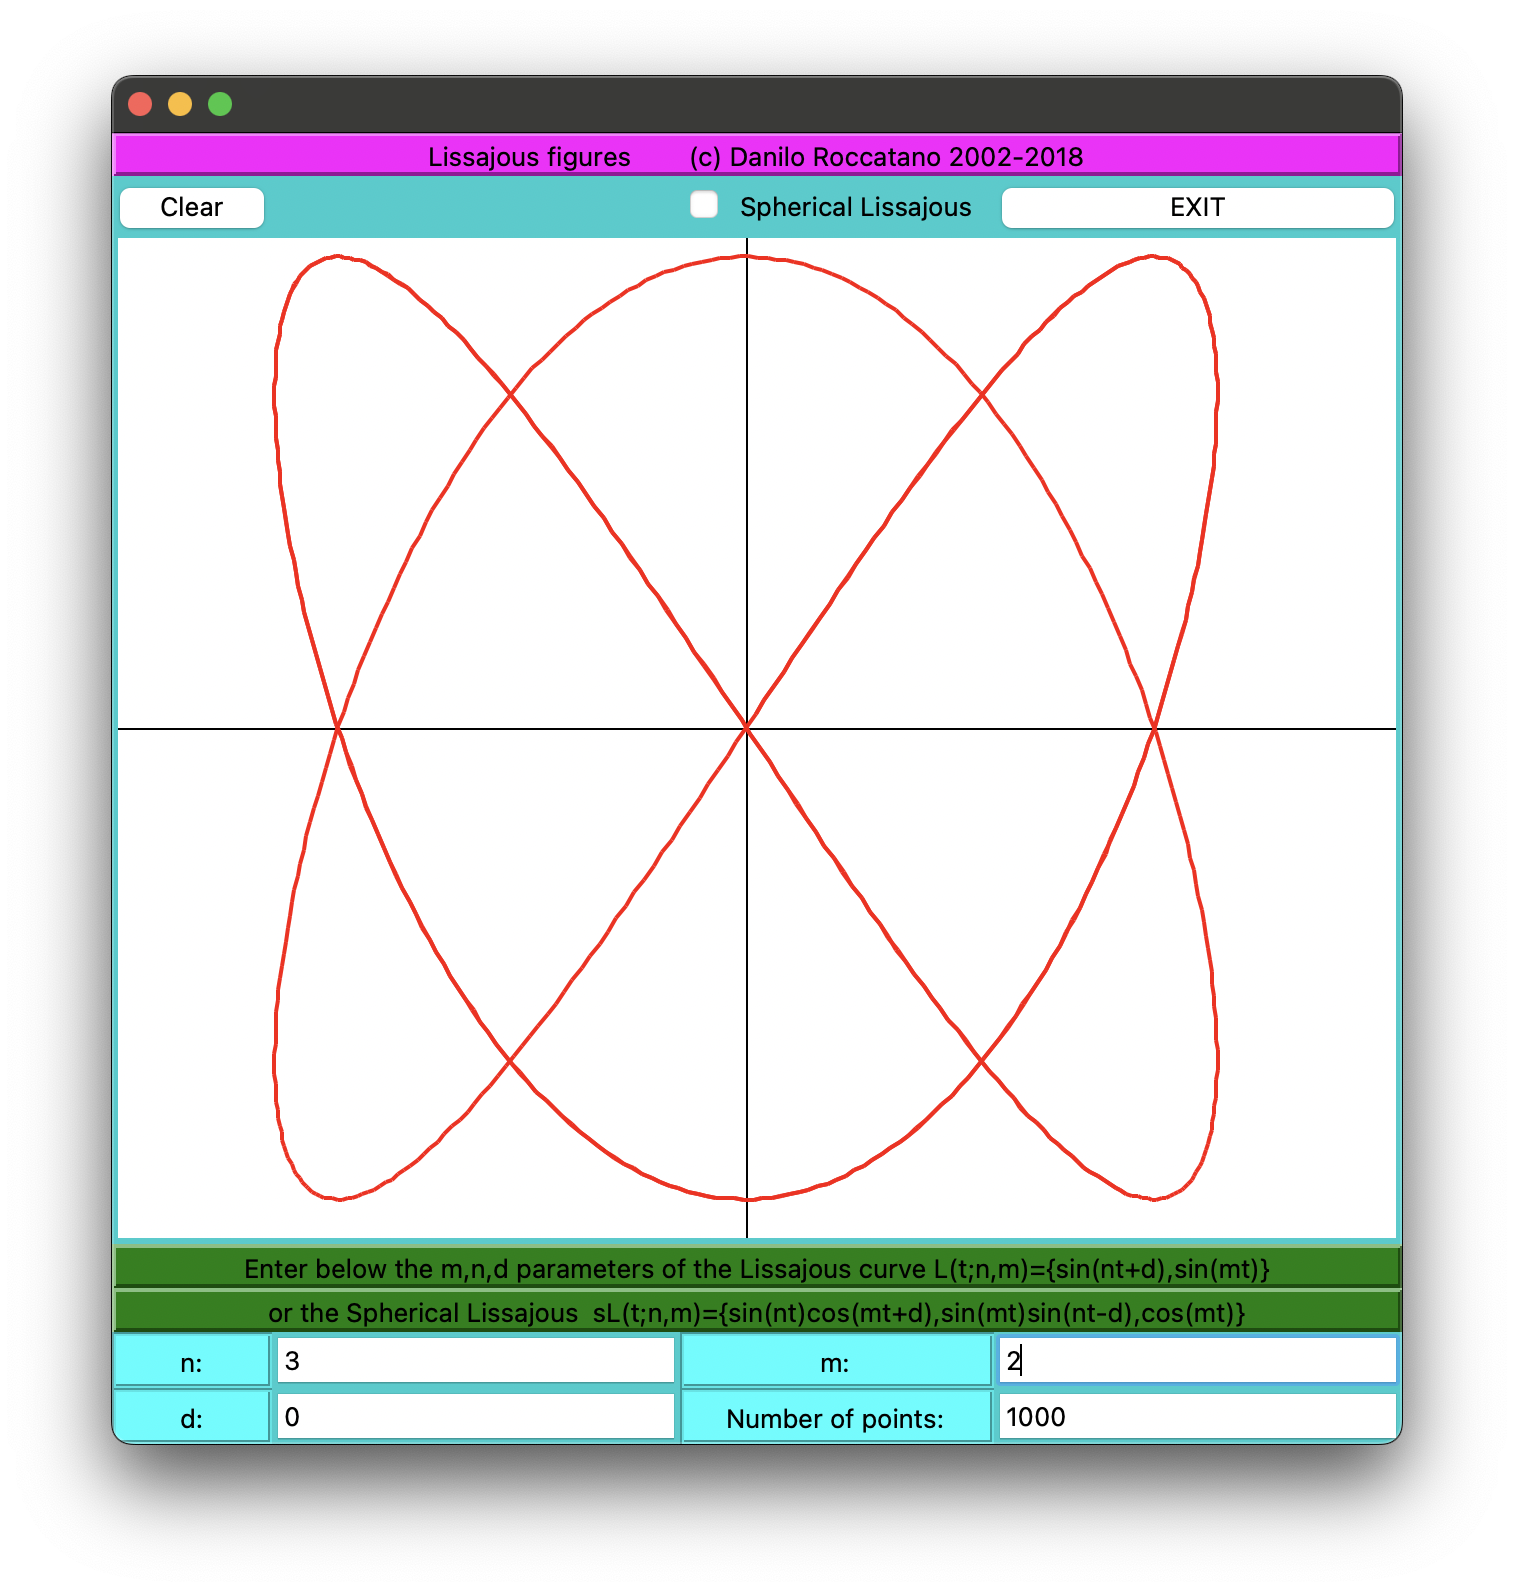The image size is (1514, 1592).
Task: Click the 'n:' label
Action: pos(192,1362)
